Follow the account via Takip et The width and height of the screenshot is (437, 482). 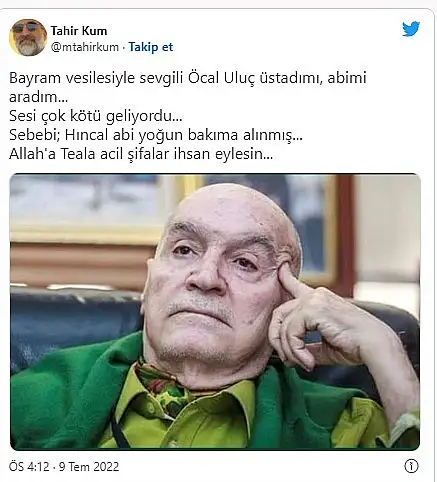[151, 47]
